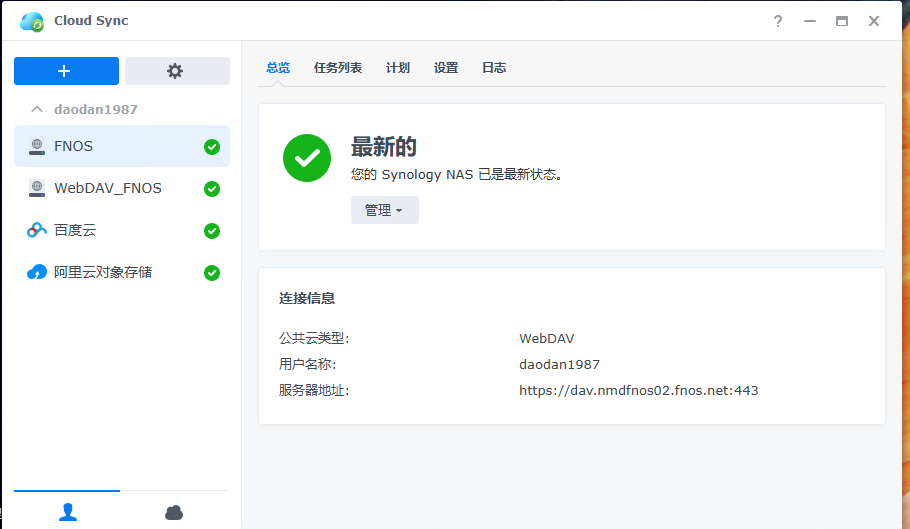
Task: Open help question mark icon
Action: pos(778,21)
